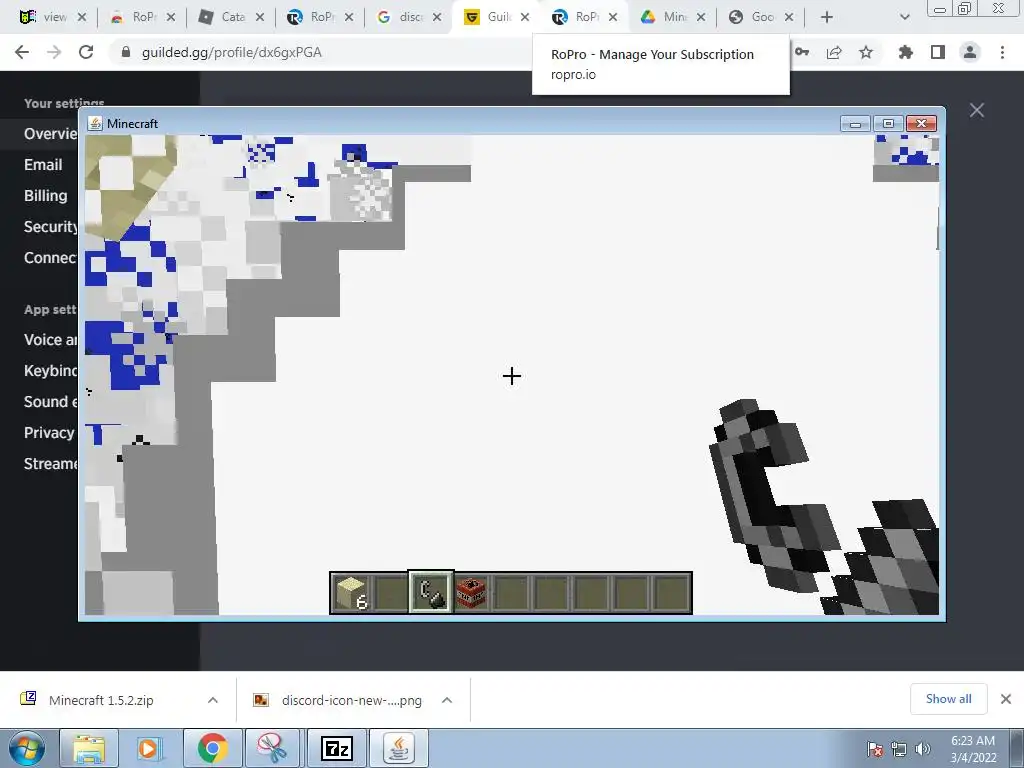Open the Chrome profile avatar
The height and width of the screenshot is (768, 1024).
pyautogui.click(x=970, y=52)
